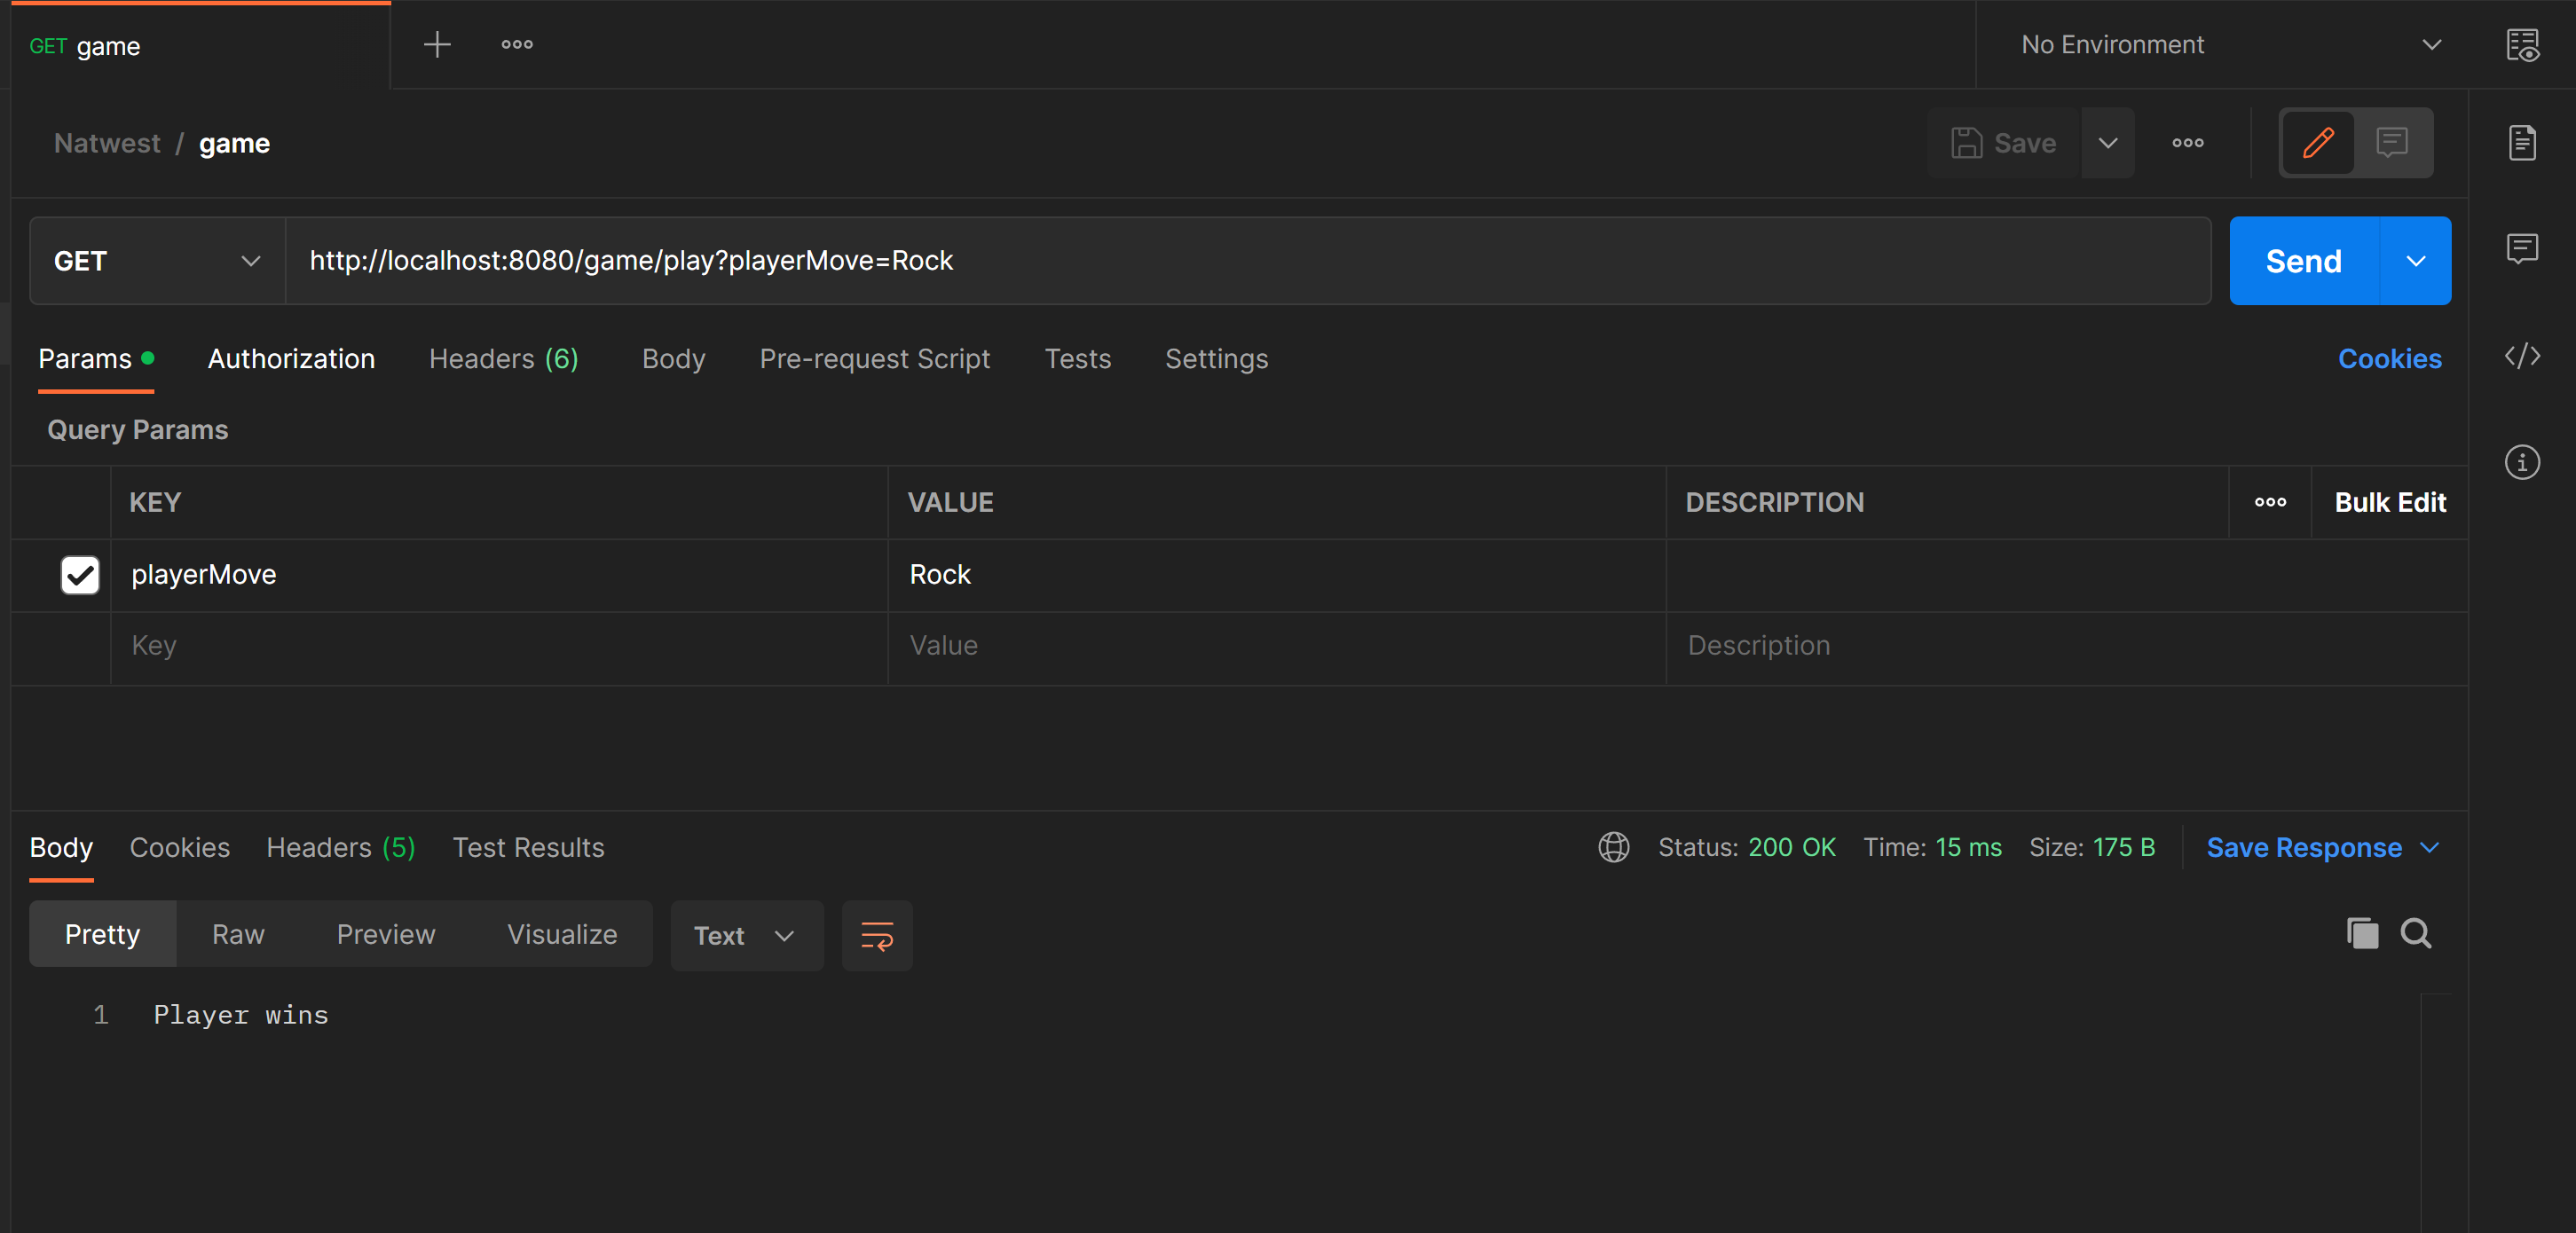Image resolution: width=2576 pixels, height=1233 pixels.
Task: Open the code snippet panel
Action: pos(2524,357)
